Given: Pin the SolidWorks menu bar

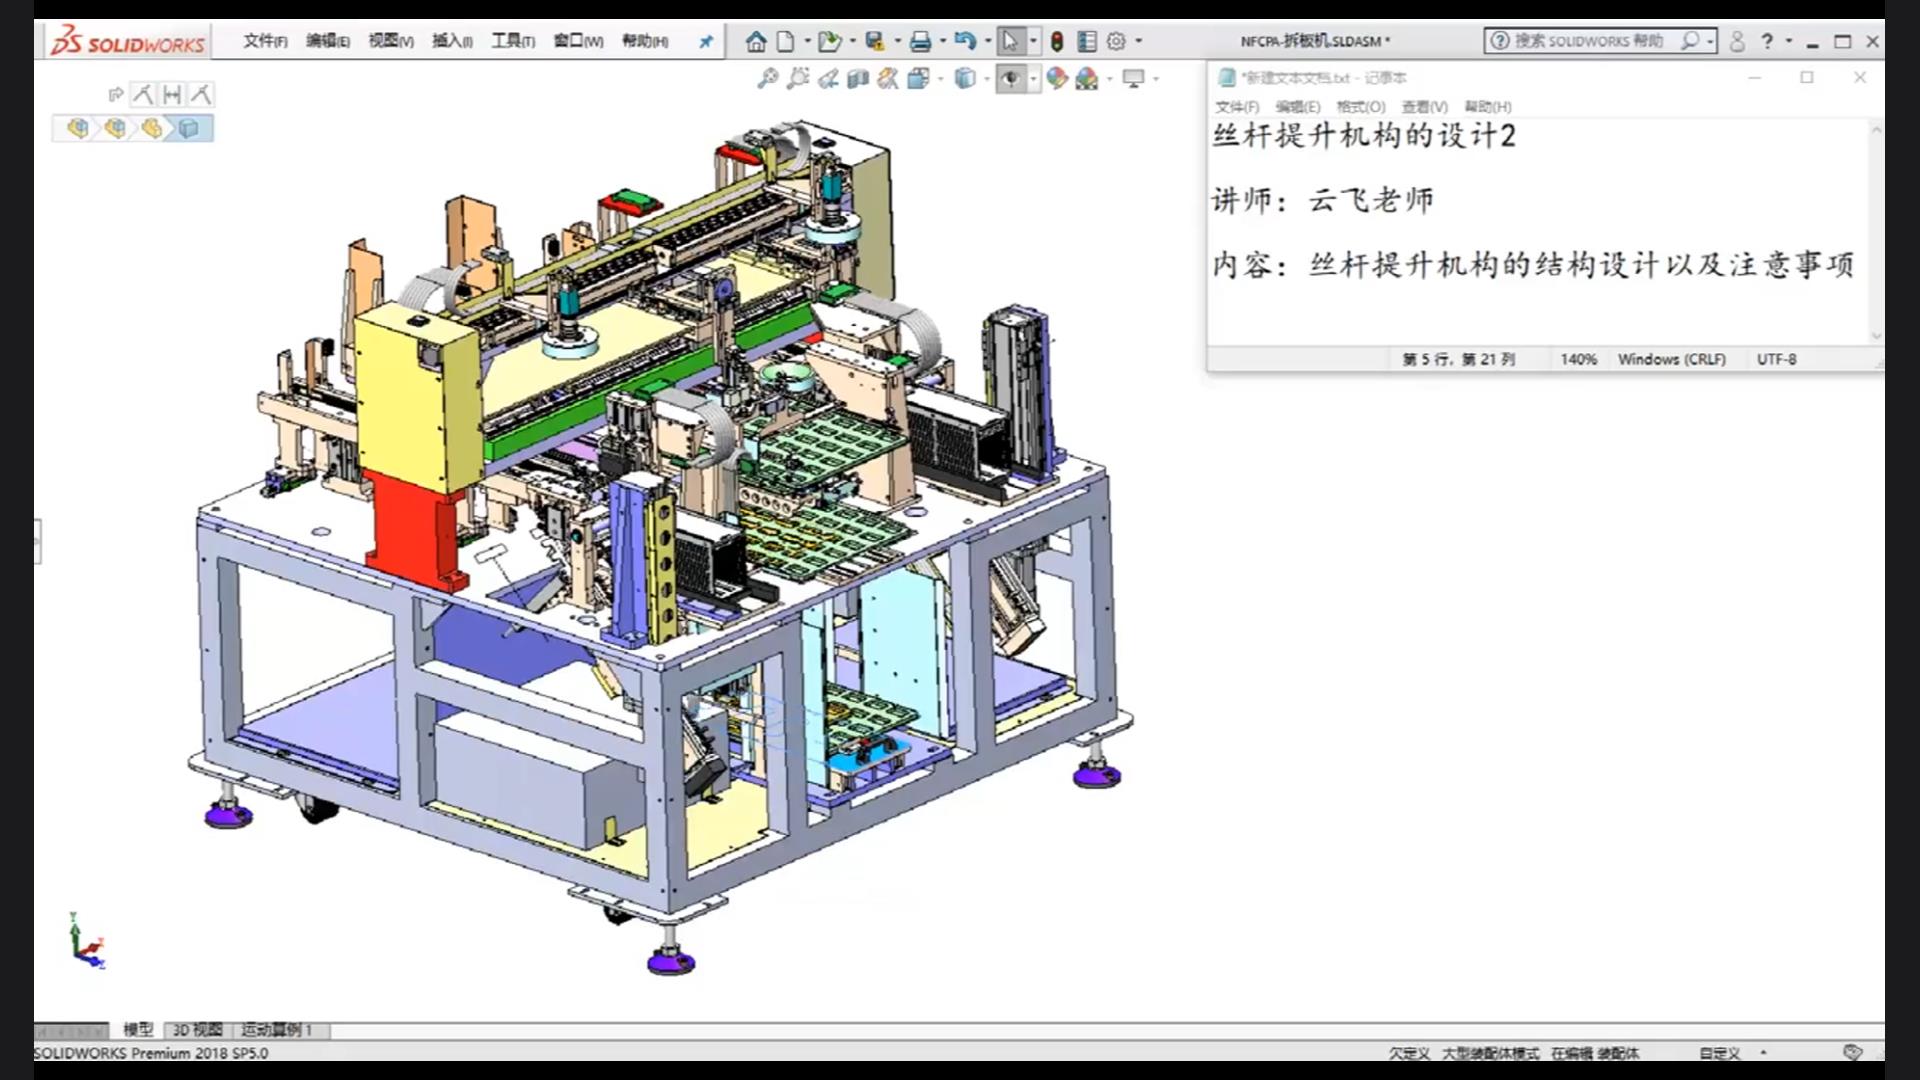Looking at the screenshot, I should click(x=706, y=41).
